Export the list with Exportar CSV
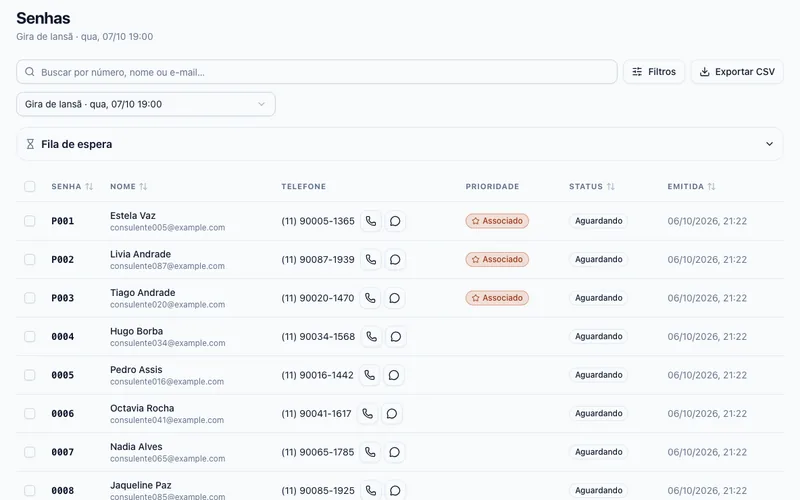Screen dimensions: 800x500 737,72
